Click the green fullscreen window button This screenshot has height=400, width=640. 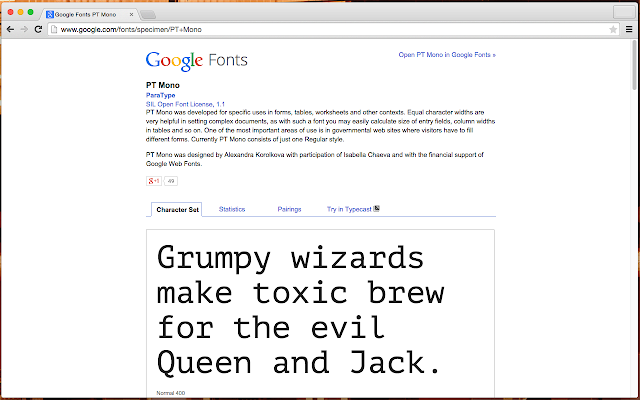(30, 12)
